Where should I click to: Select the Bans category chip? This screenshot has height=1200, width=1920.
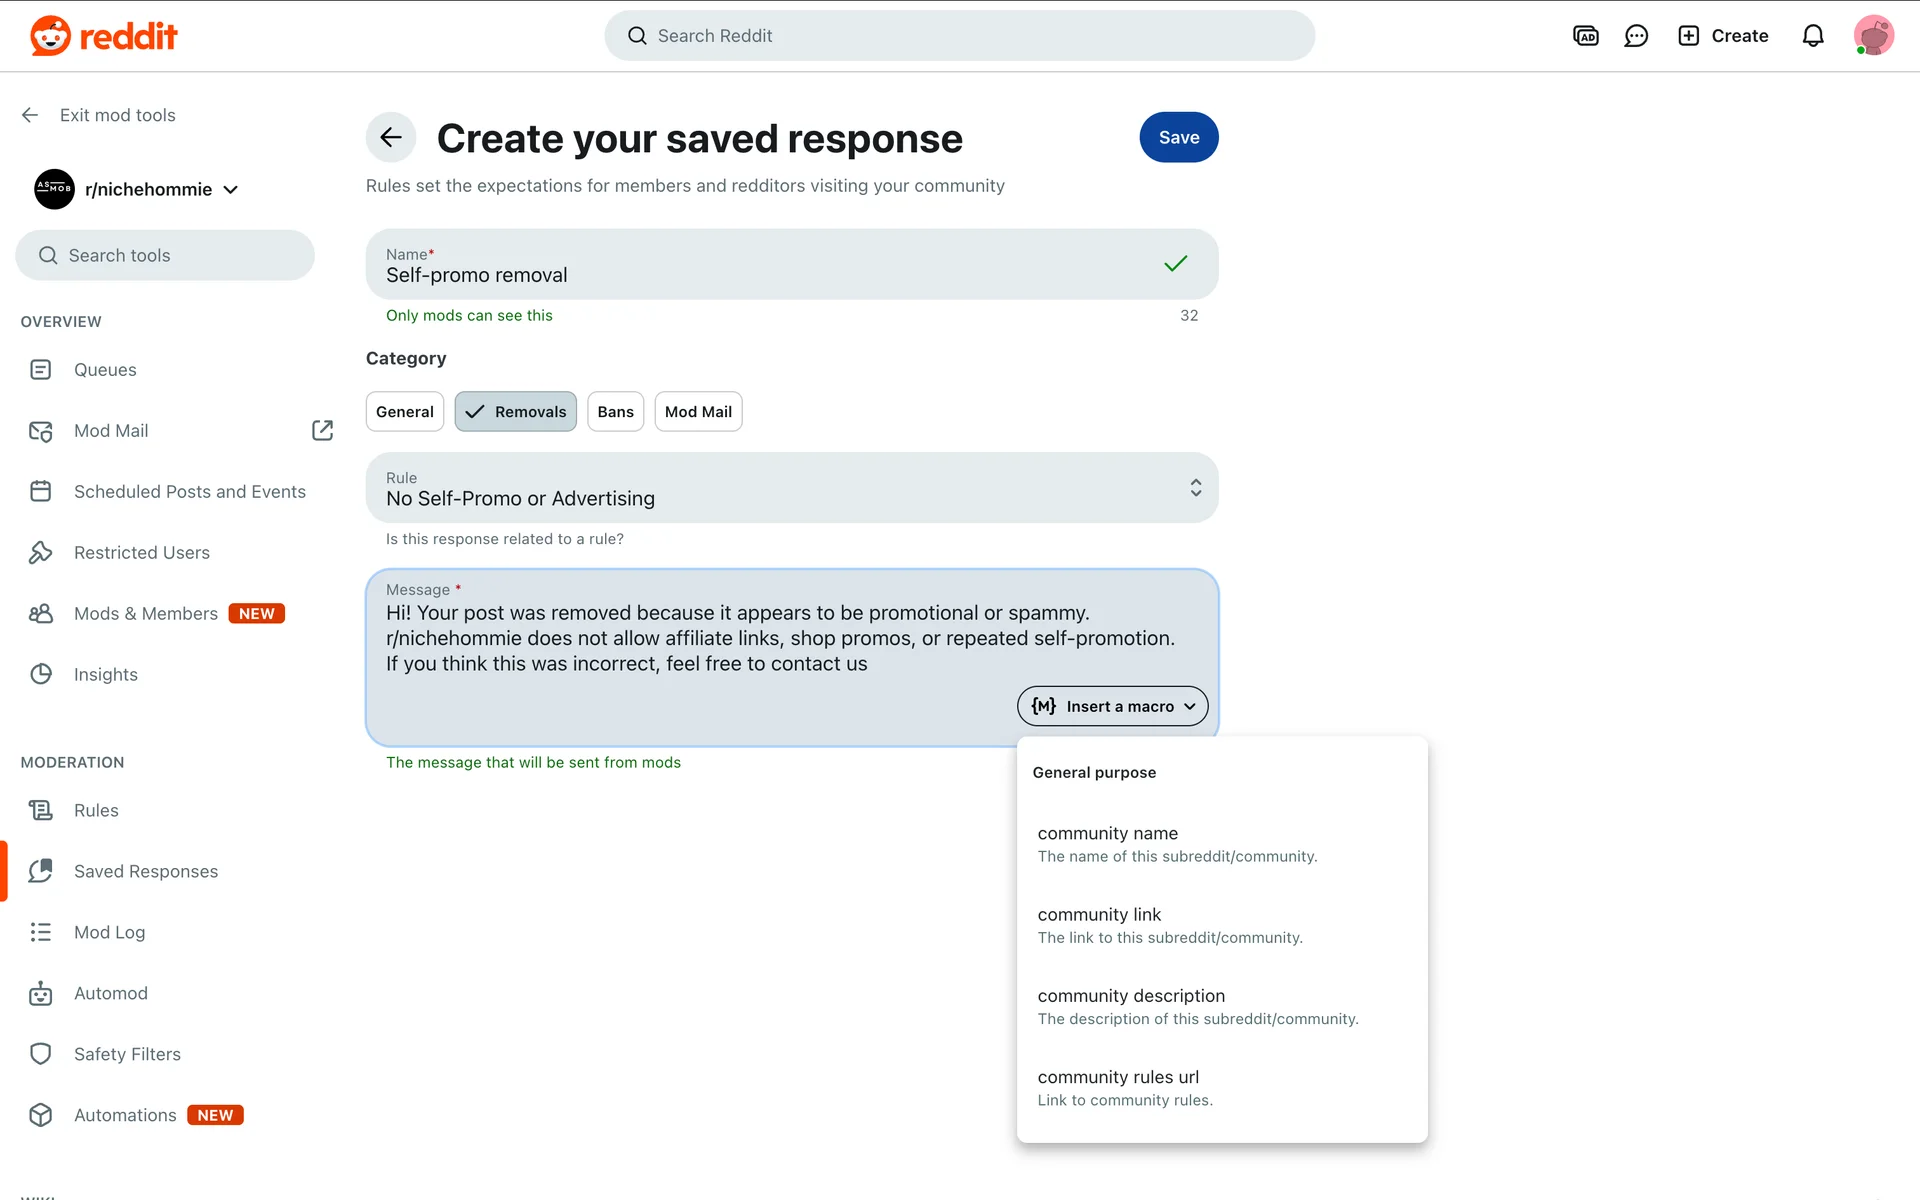(615, 412)
